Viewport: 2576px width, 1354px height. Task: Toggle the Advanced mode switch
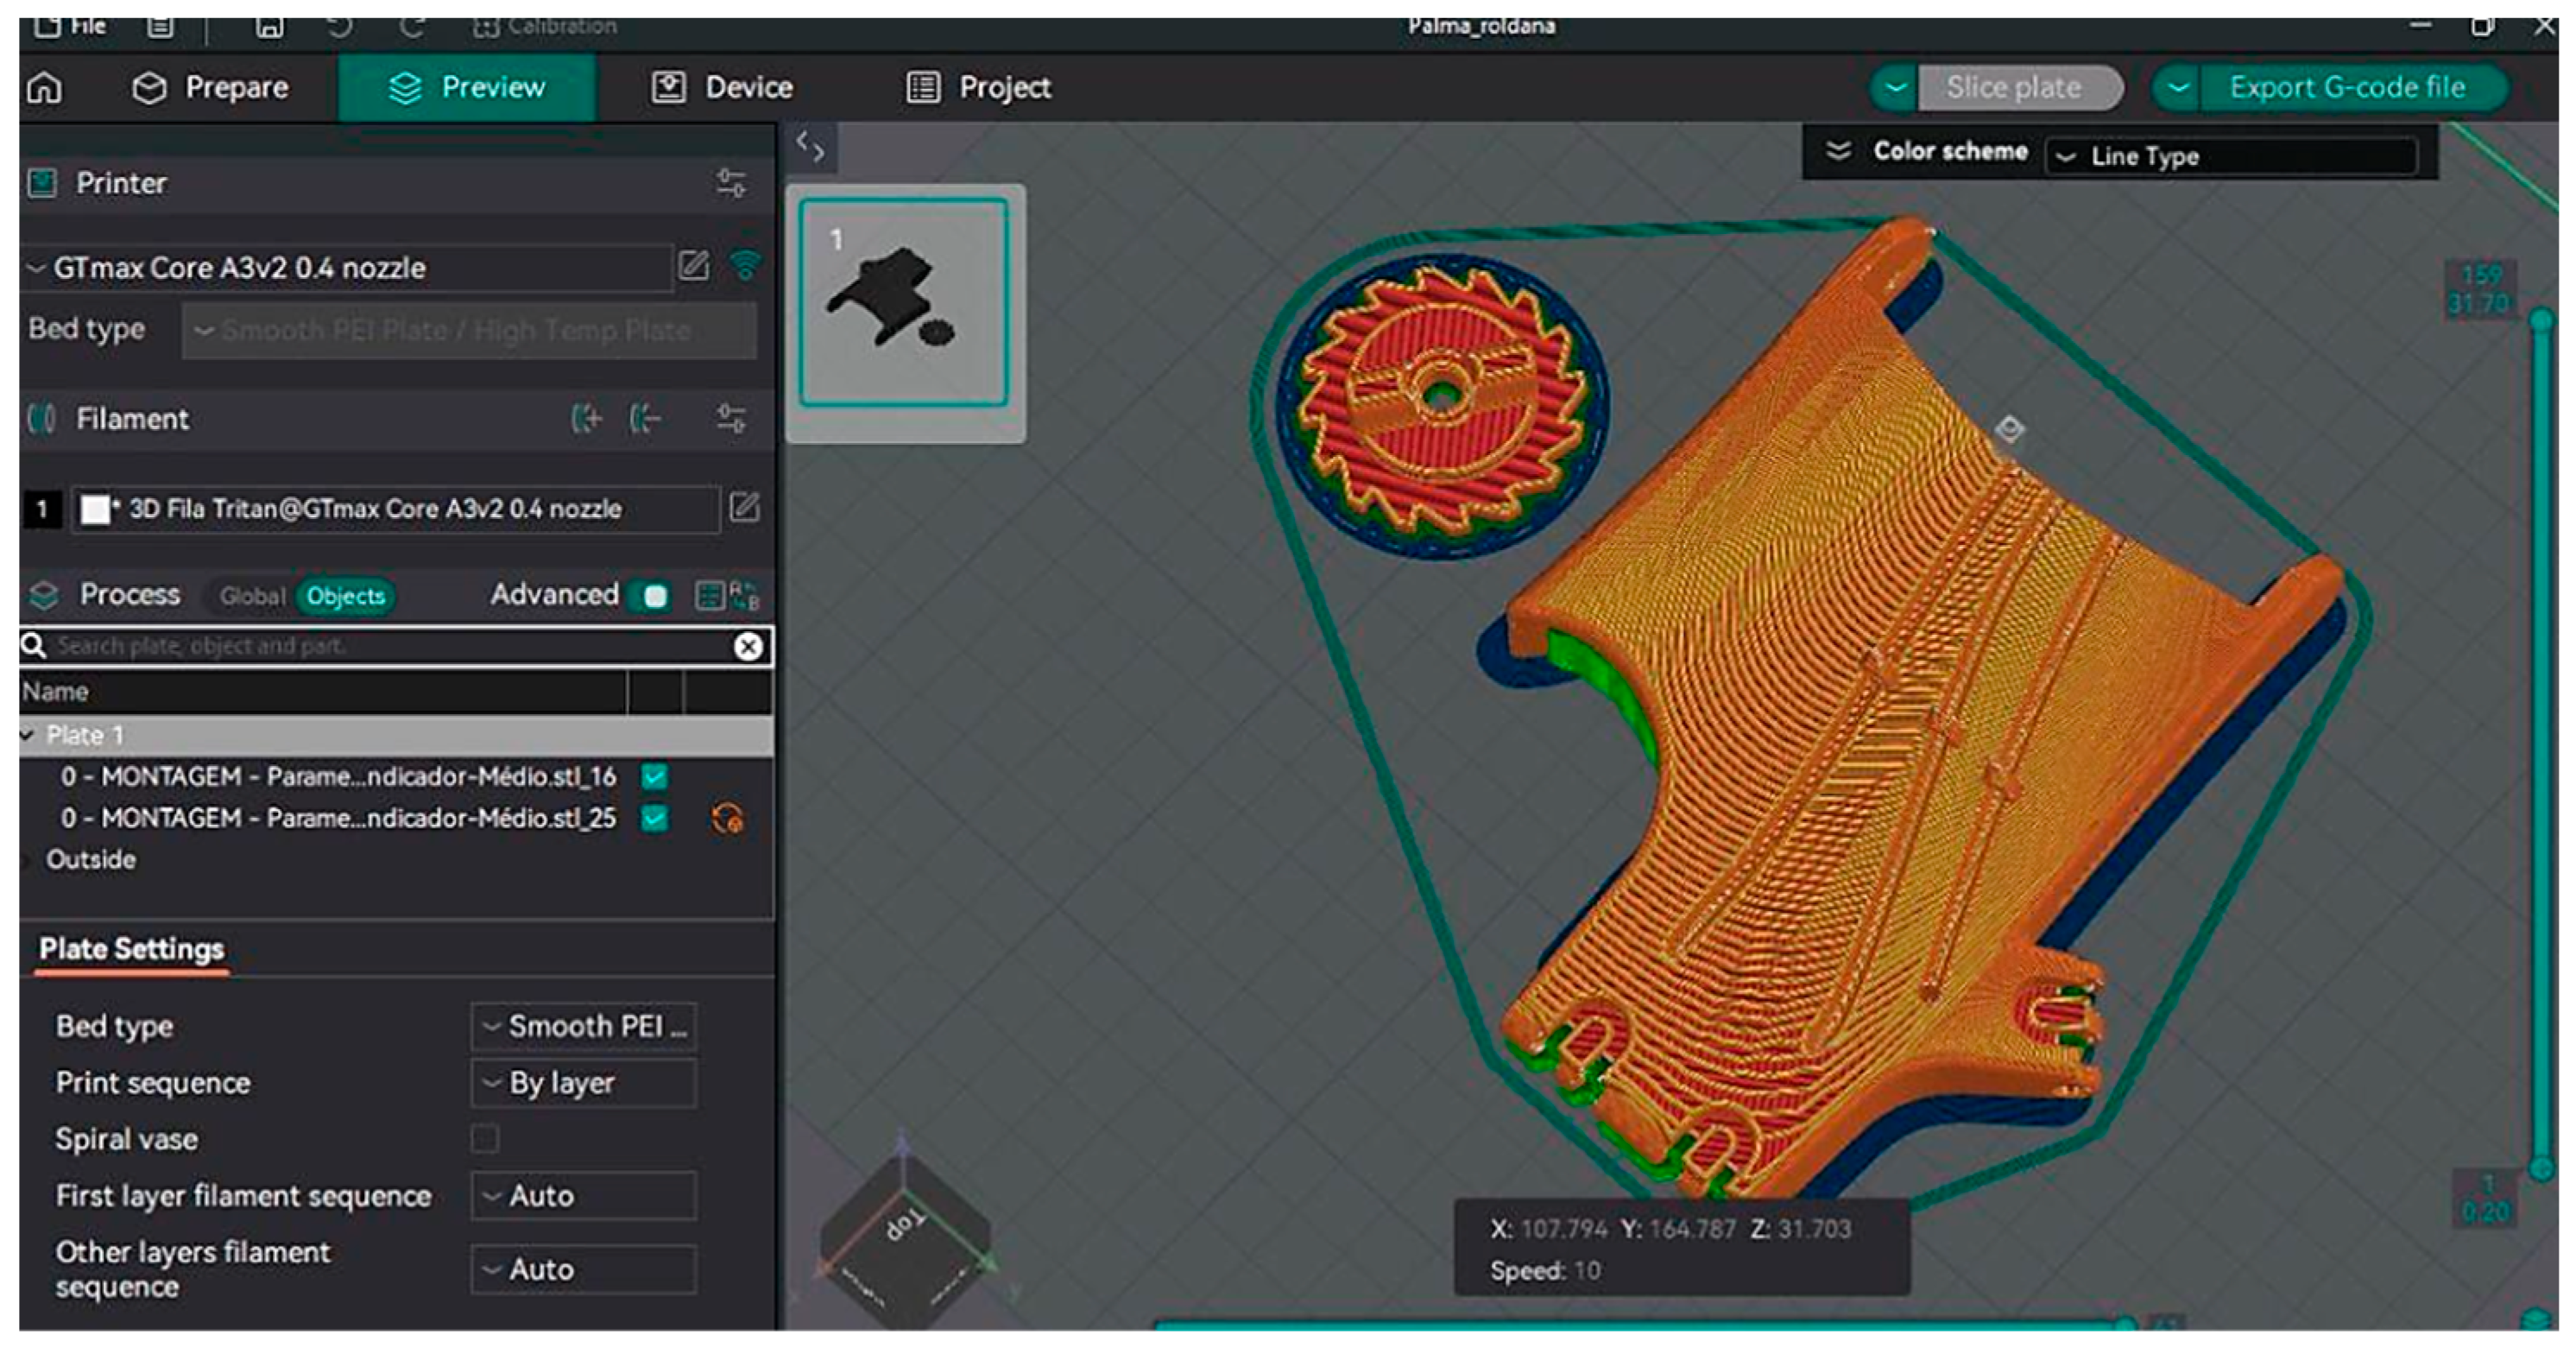651,596
